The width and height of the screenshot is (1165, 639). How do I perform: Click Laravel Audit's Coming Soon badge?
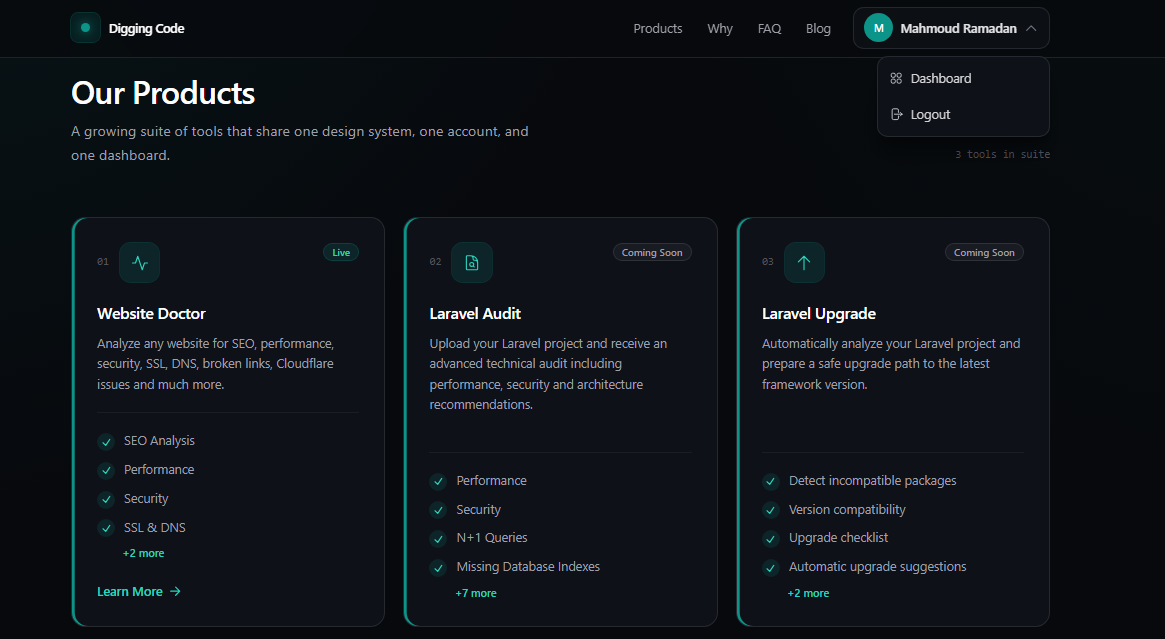pos(652,253)
